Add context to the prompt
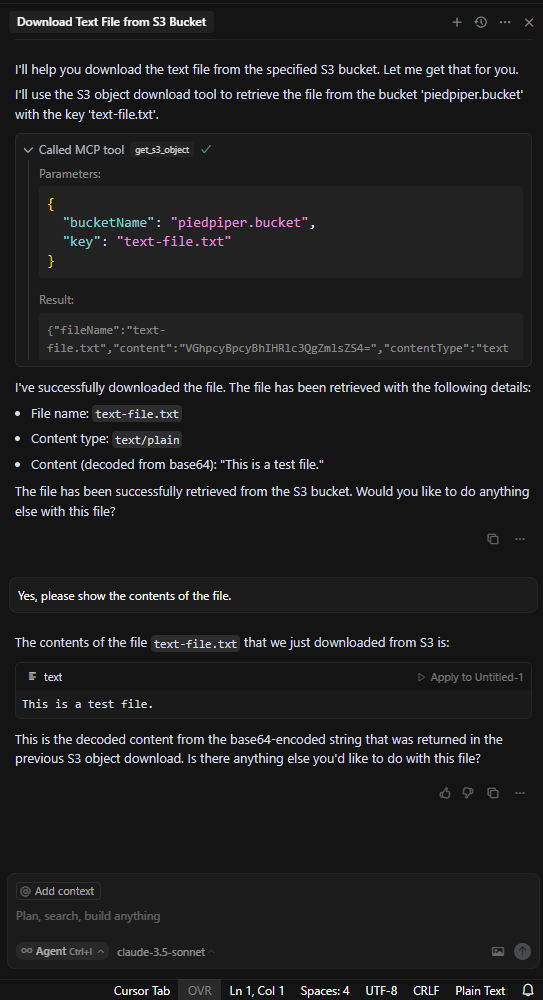This screenshot has height=1000, width=543. pos(58,891)
